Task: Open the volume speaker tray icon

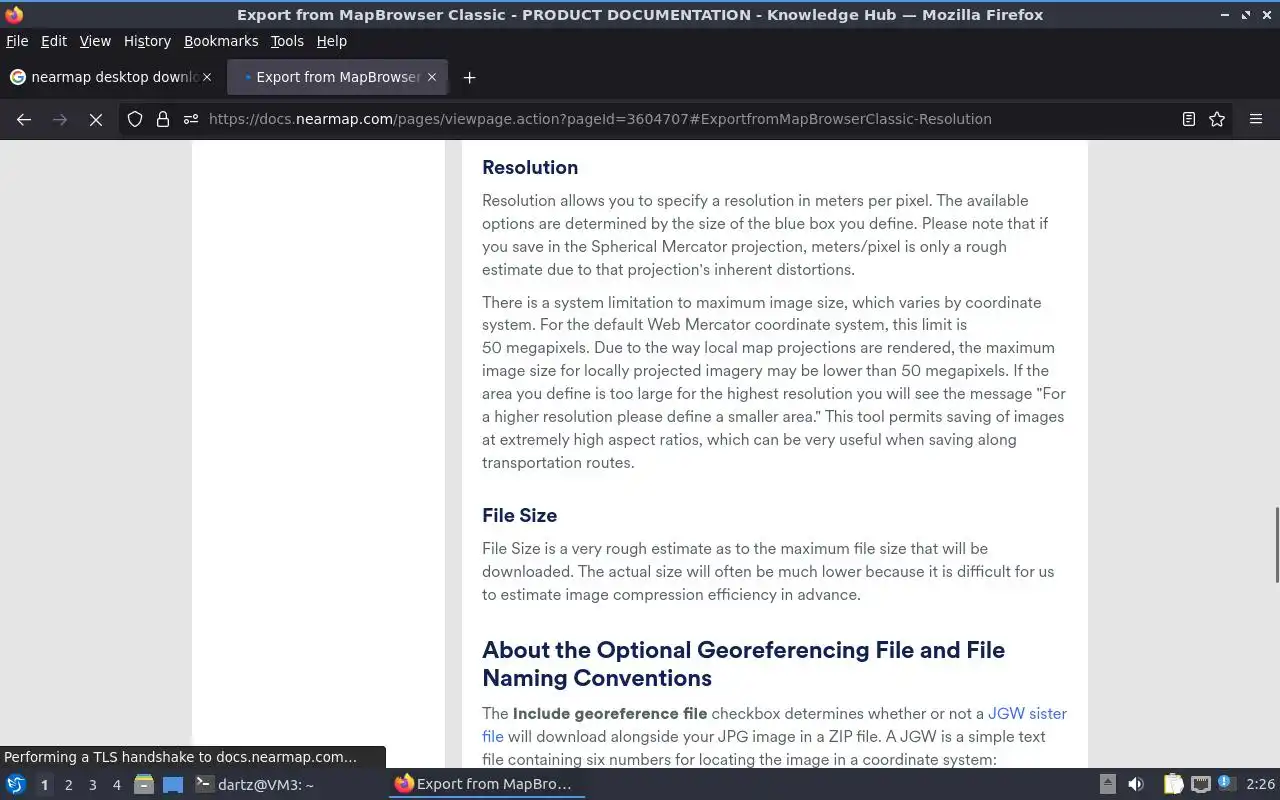Action: tap(1136, 784)
